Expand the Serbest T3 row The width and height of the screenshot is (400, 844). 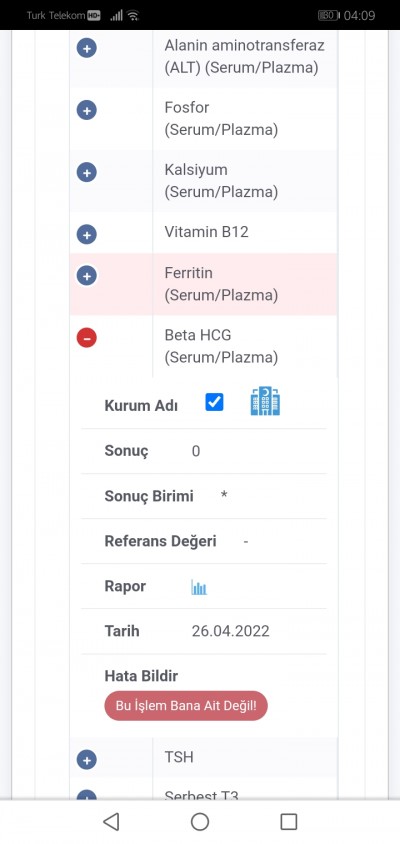[87, 795]
